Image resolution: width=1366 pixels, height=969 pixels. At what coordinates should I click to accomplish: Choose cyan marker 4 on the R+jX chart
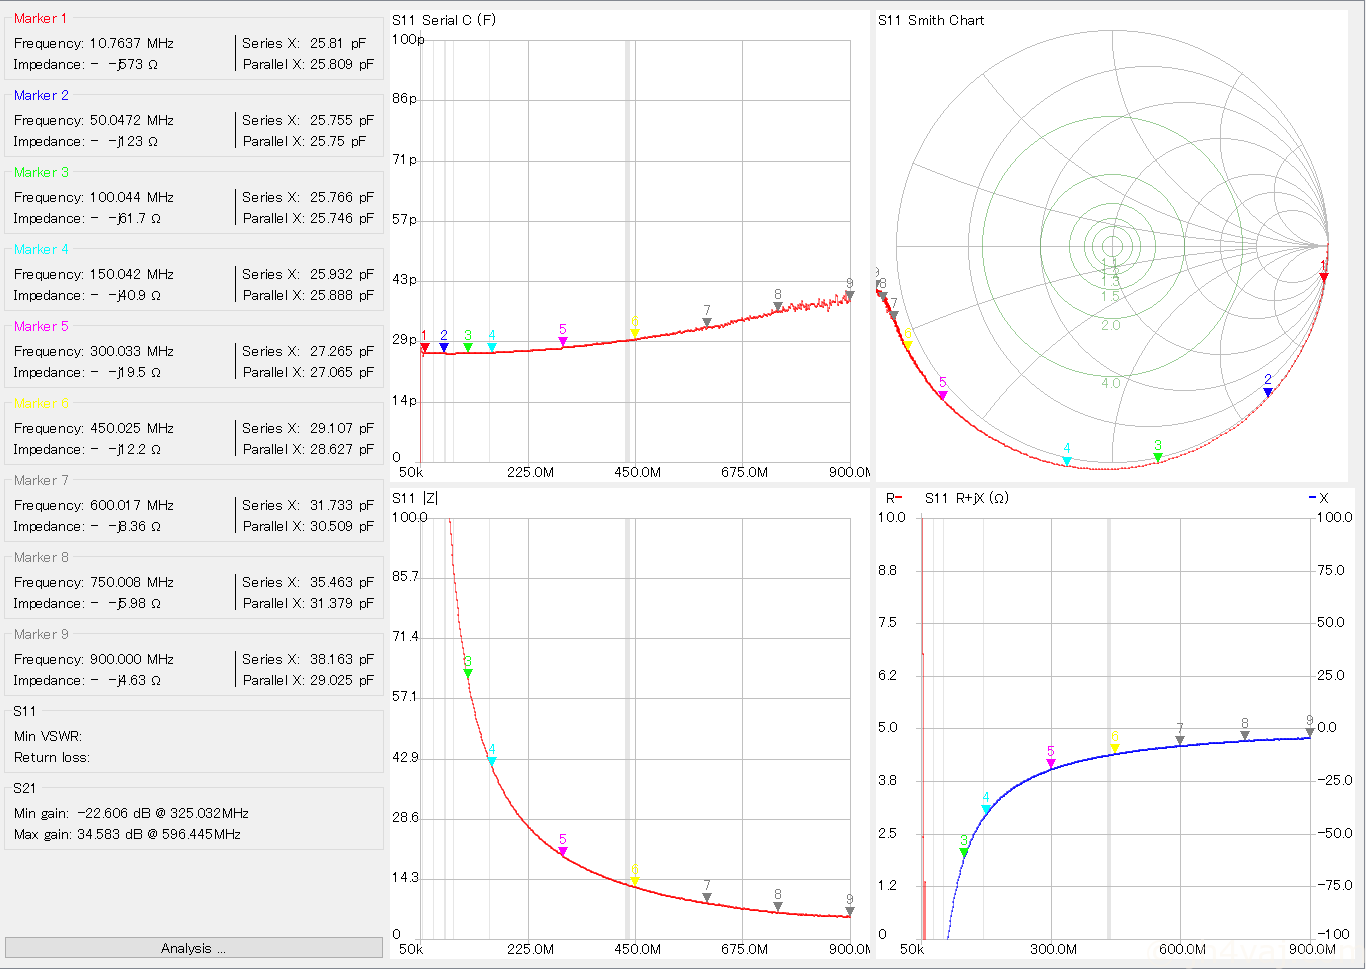tap(986, 809)
